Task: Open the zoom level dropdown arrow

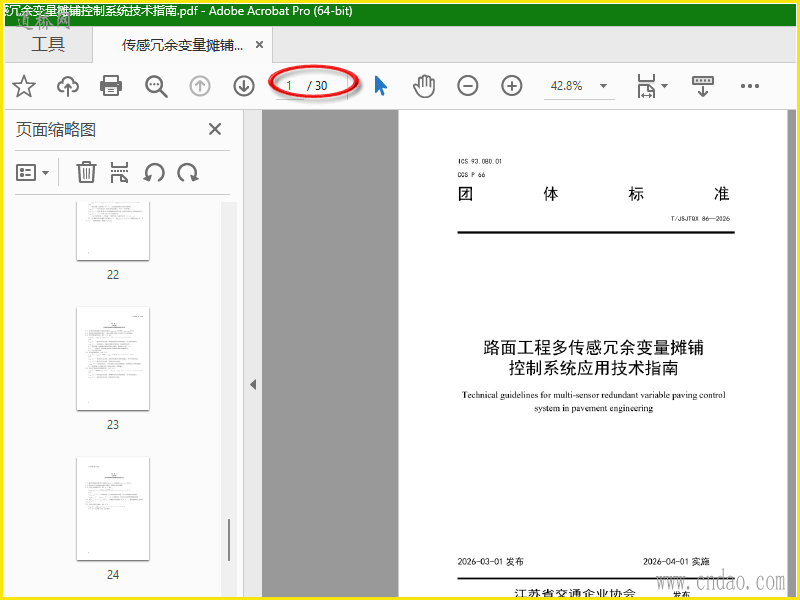Action: click(603, 86)
